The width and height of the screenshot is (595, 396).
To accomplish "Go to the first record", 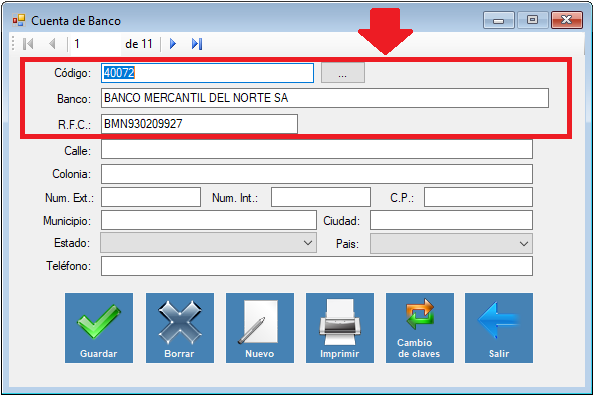I will coord(28,44).
